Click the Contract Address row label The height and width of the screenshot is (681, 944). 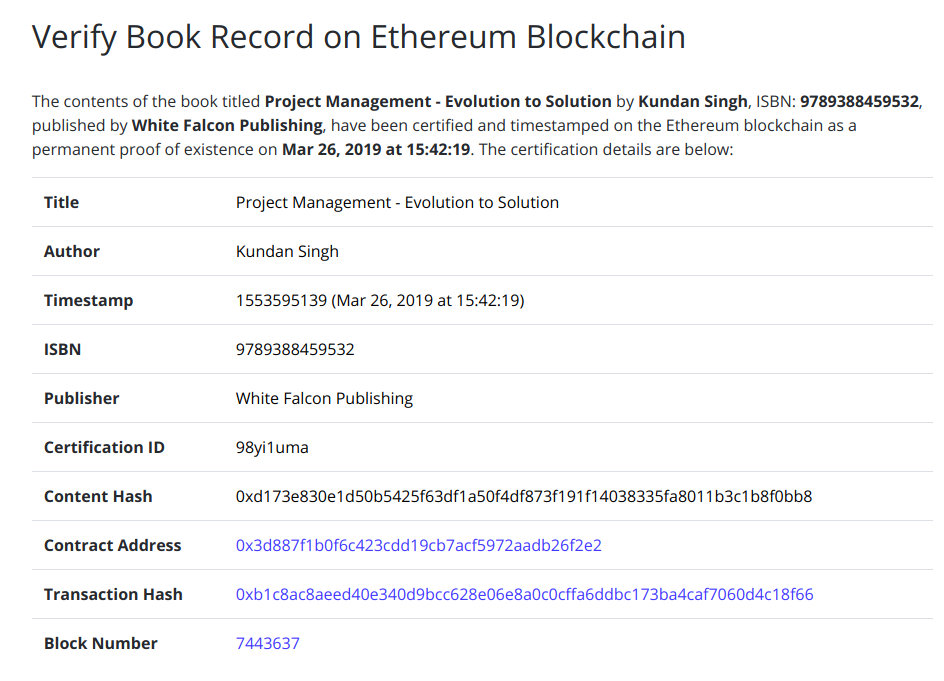[112, 546]
